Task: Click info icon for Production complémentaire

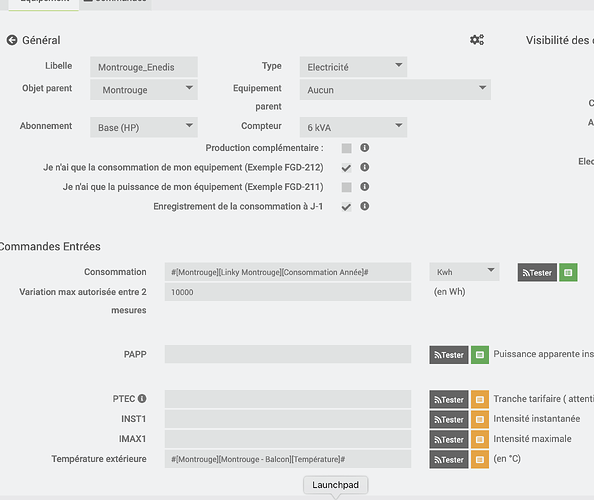Action: pos(364,148)
